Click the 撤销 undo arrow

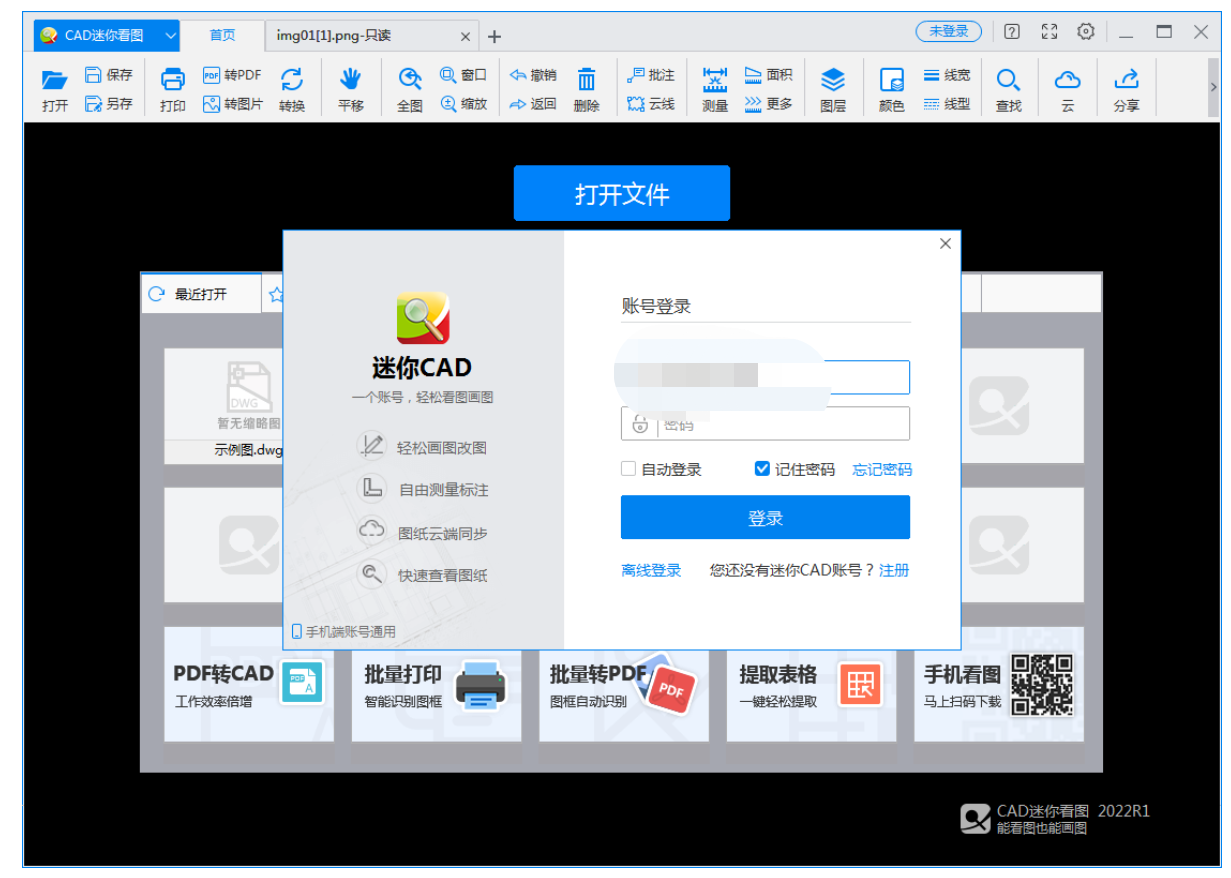518,74
